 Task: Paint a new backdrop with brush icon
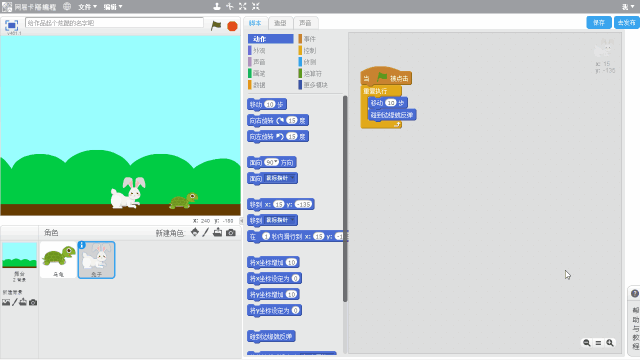(x=15, y=302)
